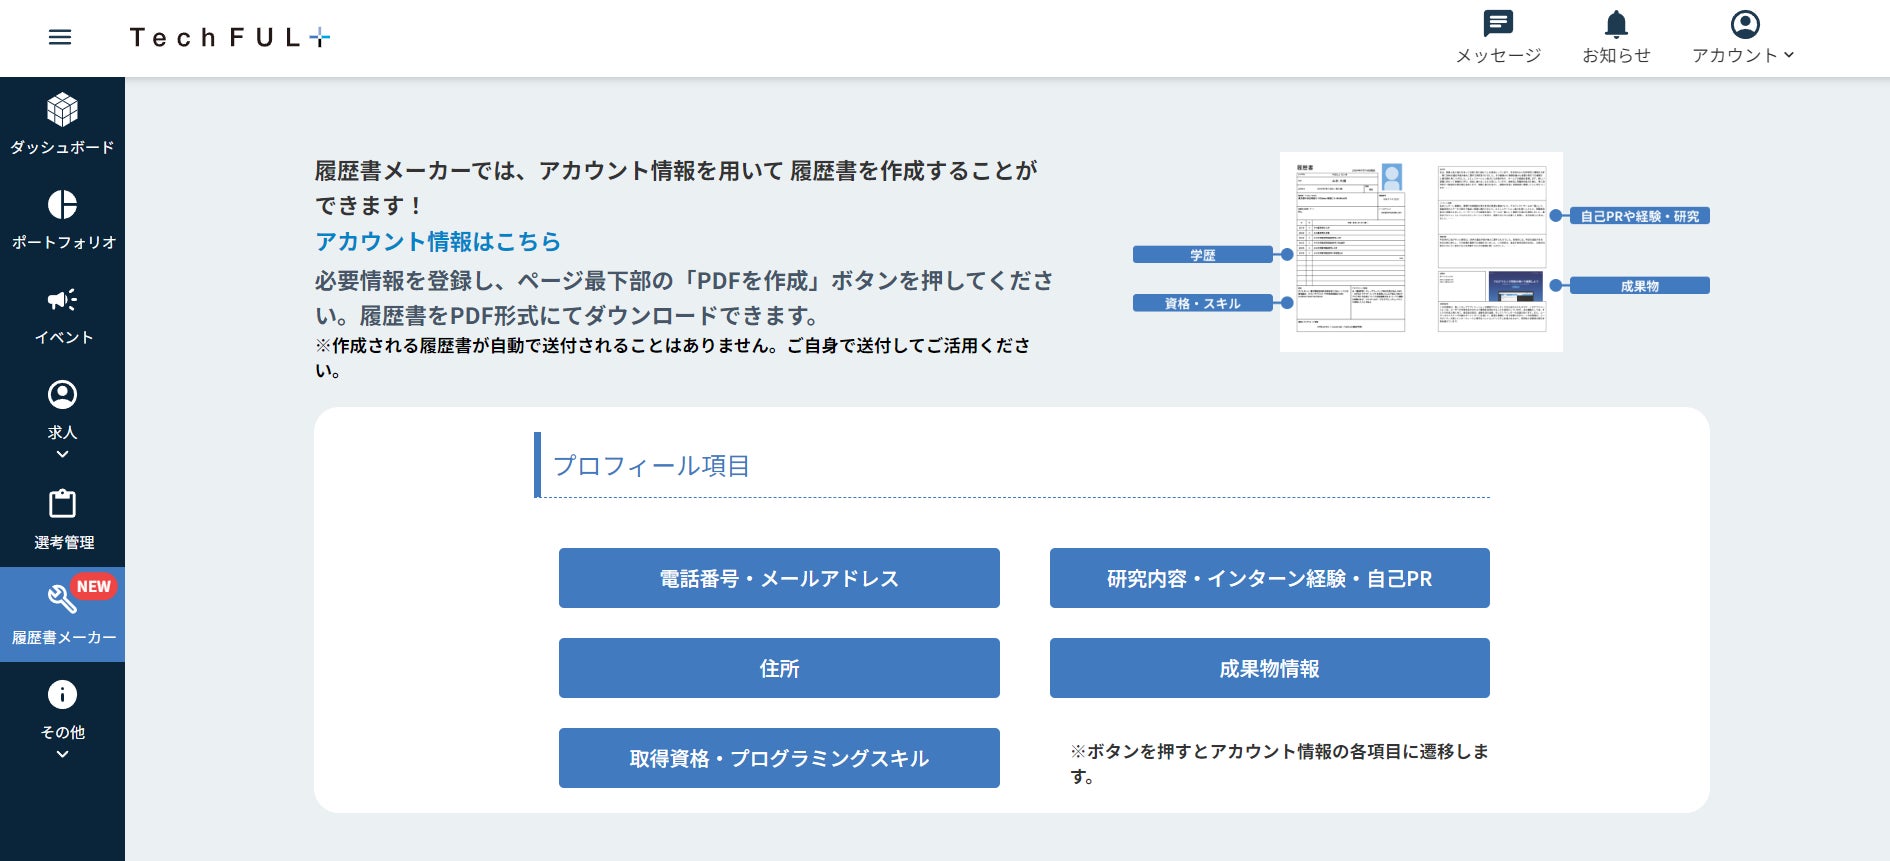The height and width of the screenshot is (861, 1890).
Task: Click the メッセージ text label
Action: pyautogui.click(x=1498, y=55)
